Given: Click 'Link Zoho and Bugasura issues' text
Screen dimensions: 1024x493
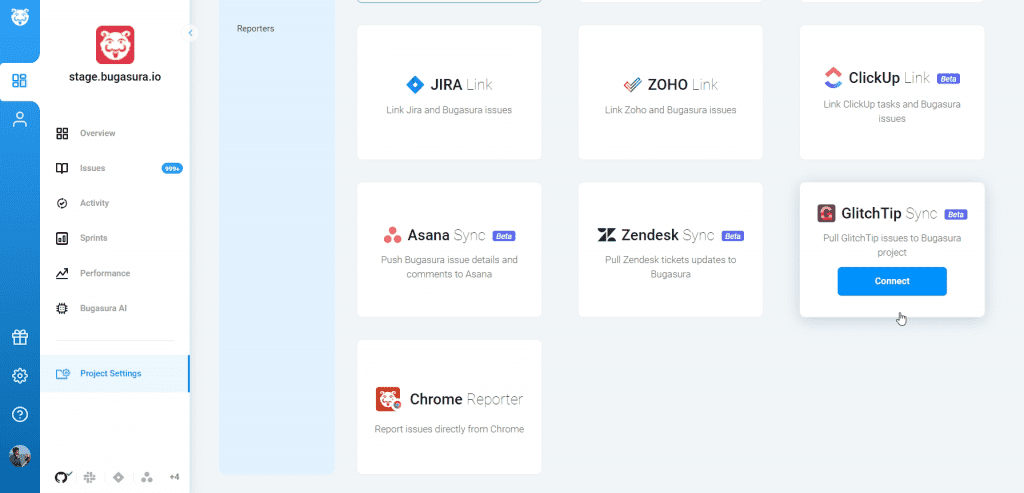Looking at the screenshot, I should pos(671,110).
